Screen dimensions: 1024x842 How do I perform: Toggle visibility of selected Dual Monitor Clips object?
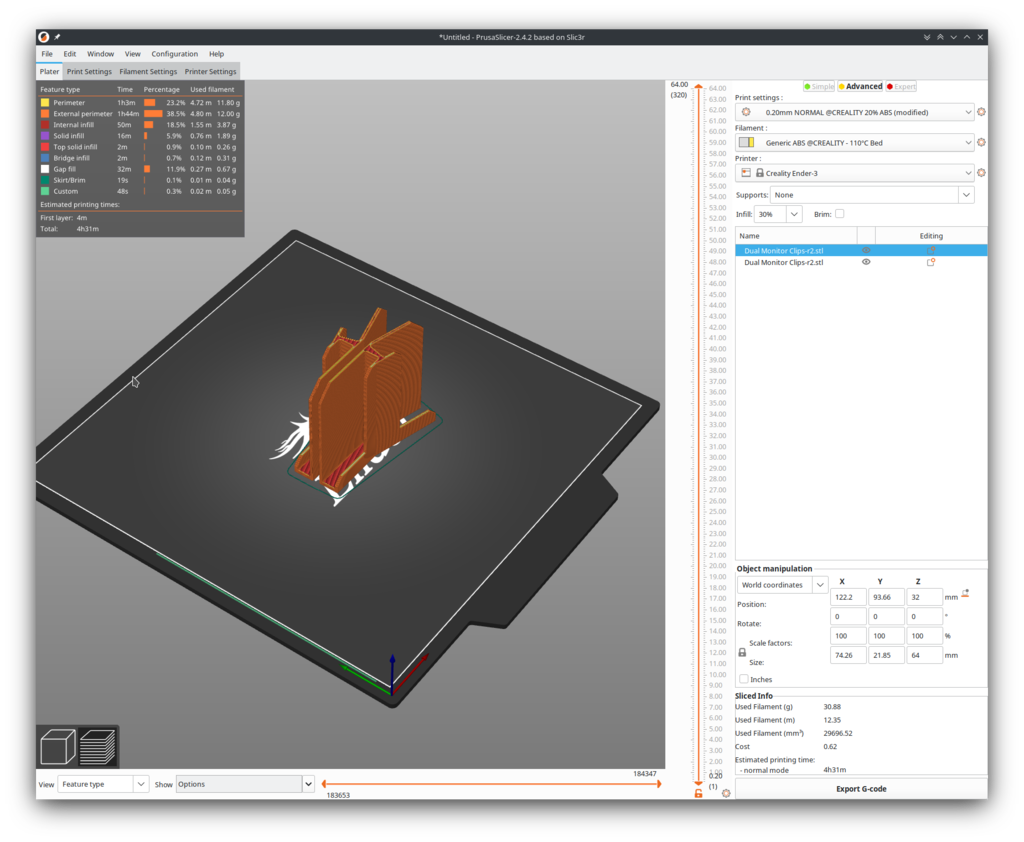[x=866, y=250]
